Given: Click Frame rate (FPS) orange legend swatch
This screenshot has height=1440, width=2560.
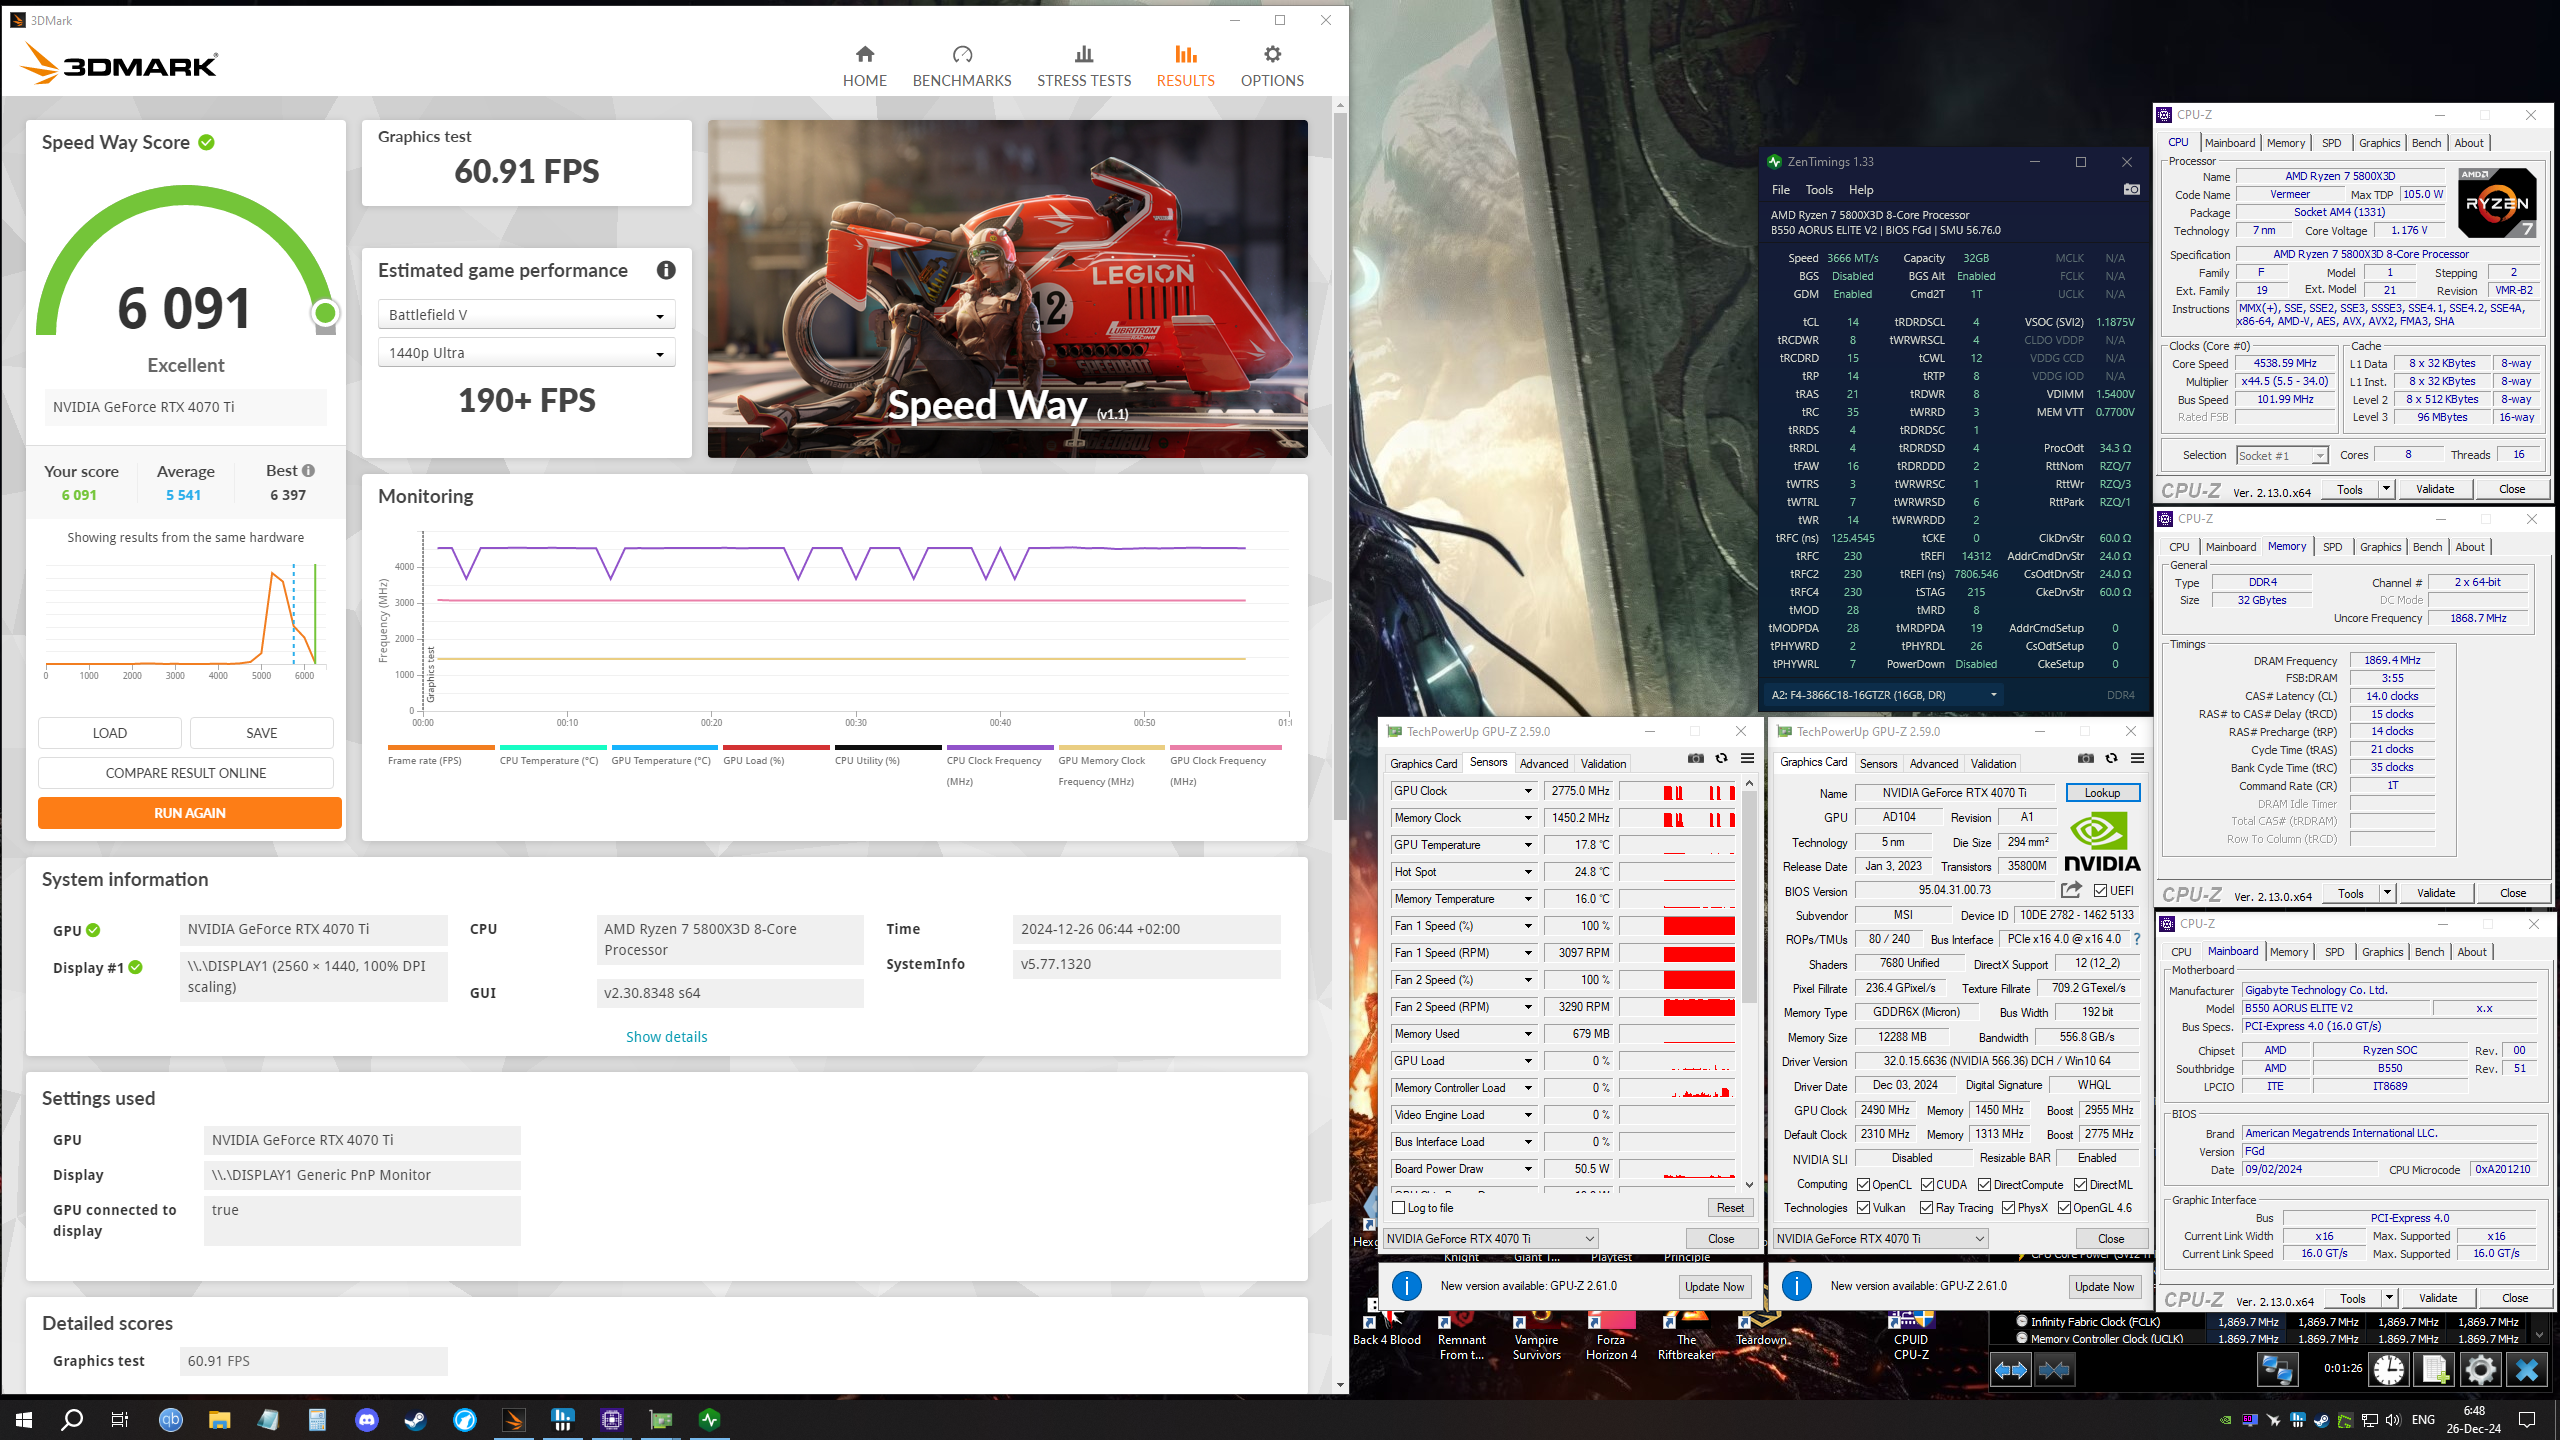Looking at the screenshot, I should 440,747.
